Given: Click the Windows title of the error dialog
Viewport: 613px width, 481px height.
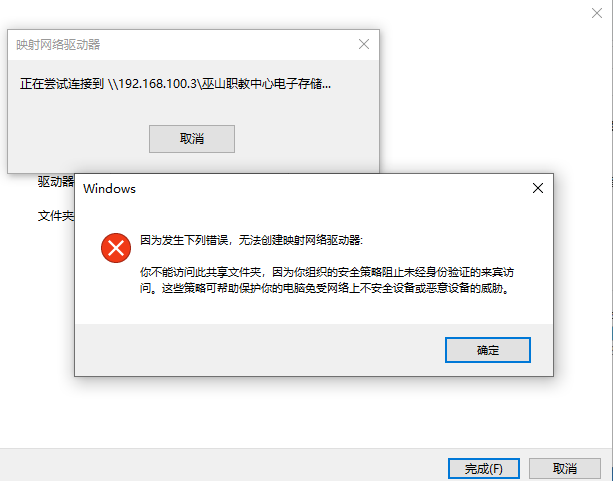Looking at the screenshot, I should (109, 188).
